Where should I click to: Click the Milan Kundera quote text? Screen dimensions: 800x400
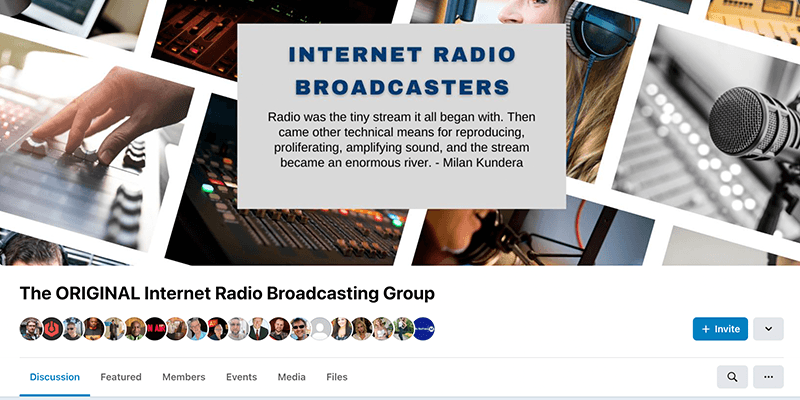click(400, 139)
